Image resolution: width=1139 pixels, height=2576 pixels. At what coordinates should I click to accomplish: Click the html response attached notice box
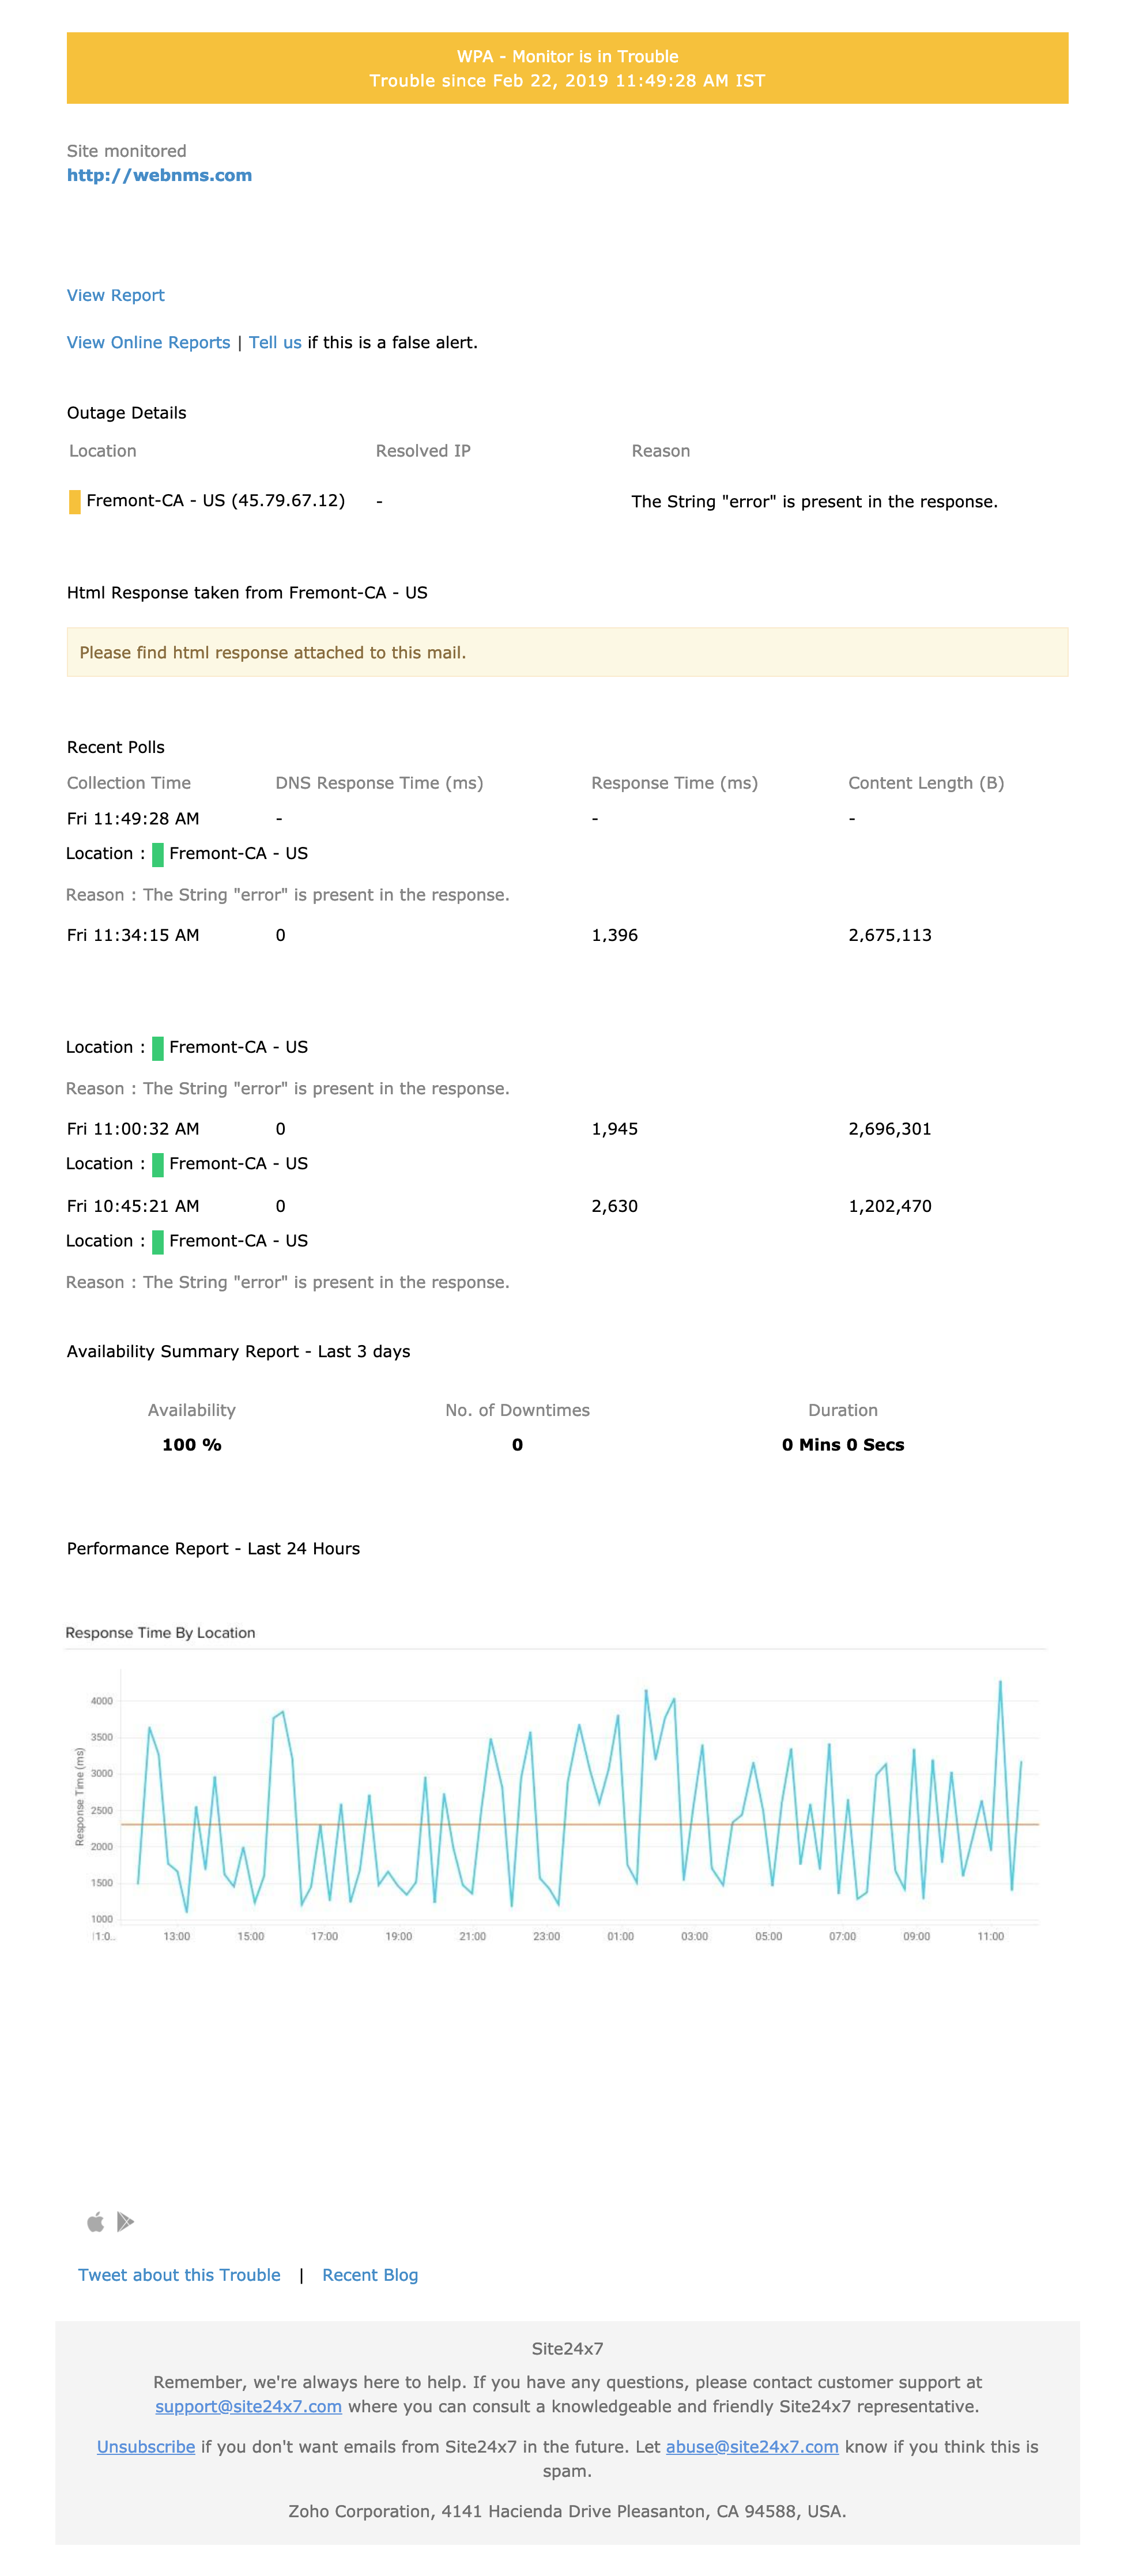coord(567,652)
